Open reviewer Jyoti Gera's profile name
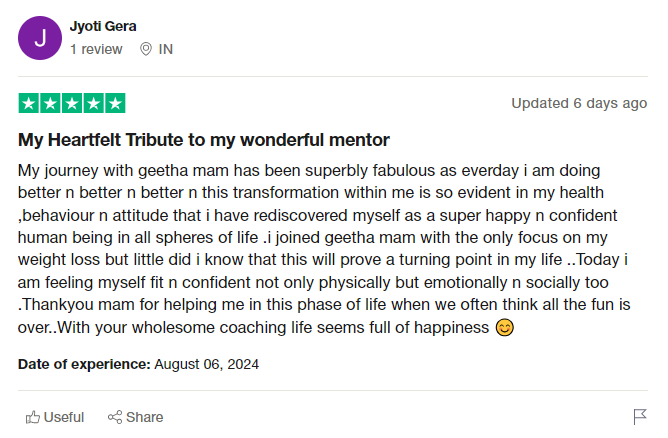Image resolution: width=668 pixels, height=438 pixels. (x=104, y=26)
